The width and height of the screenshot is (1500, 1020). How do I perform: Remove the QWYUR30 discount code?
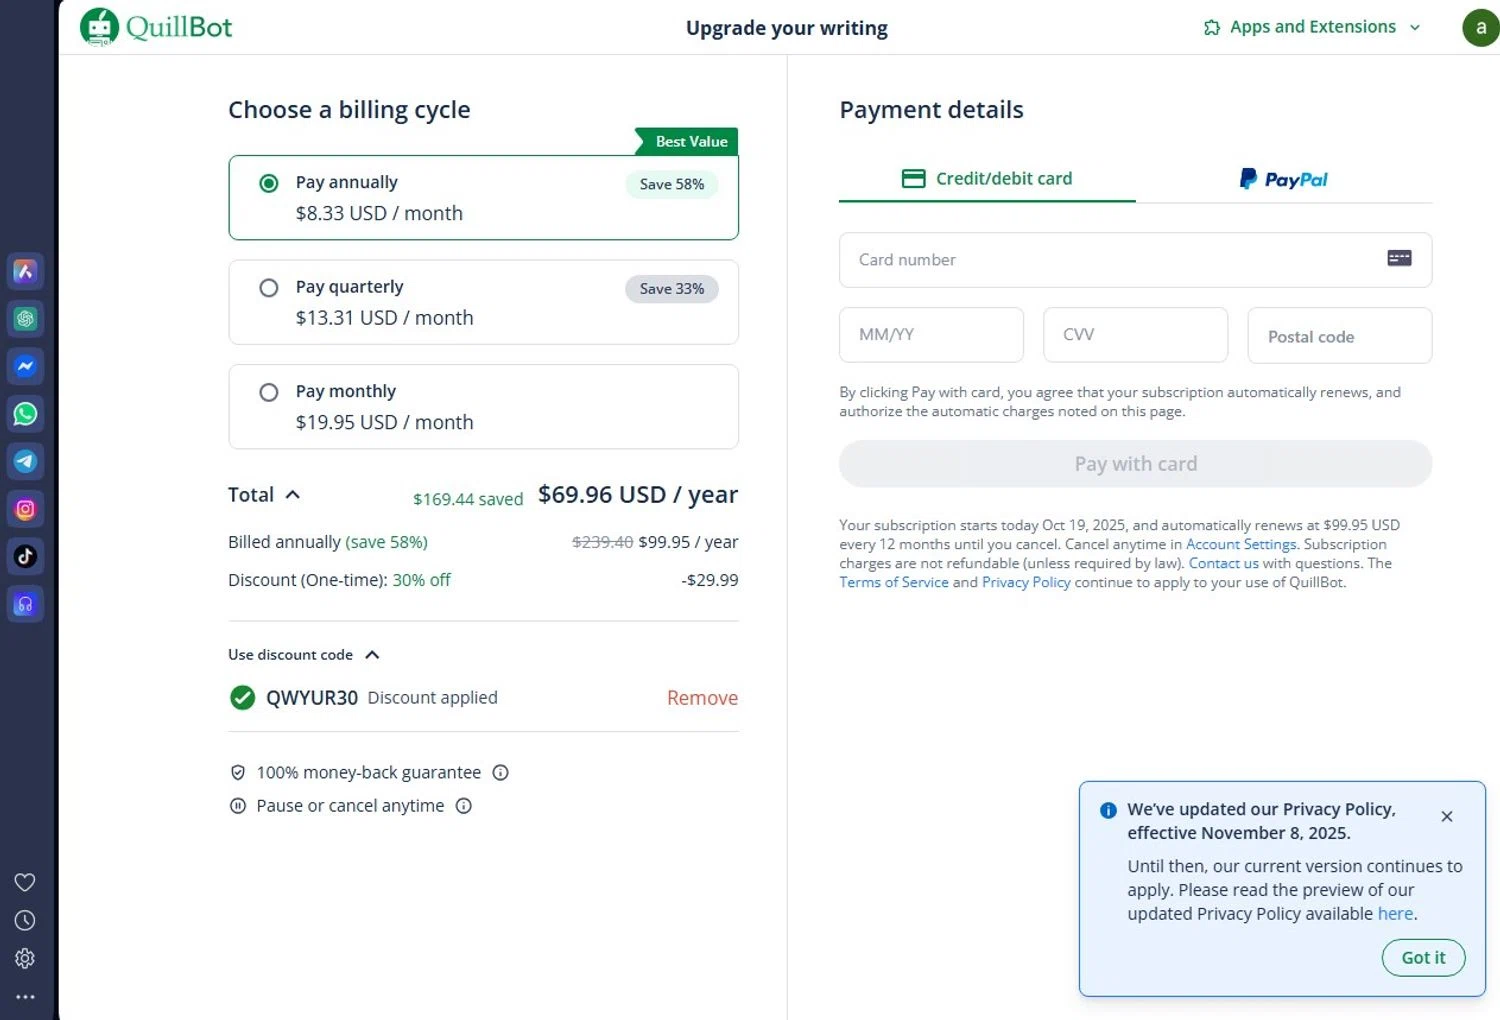[702, 698]
